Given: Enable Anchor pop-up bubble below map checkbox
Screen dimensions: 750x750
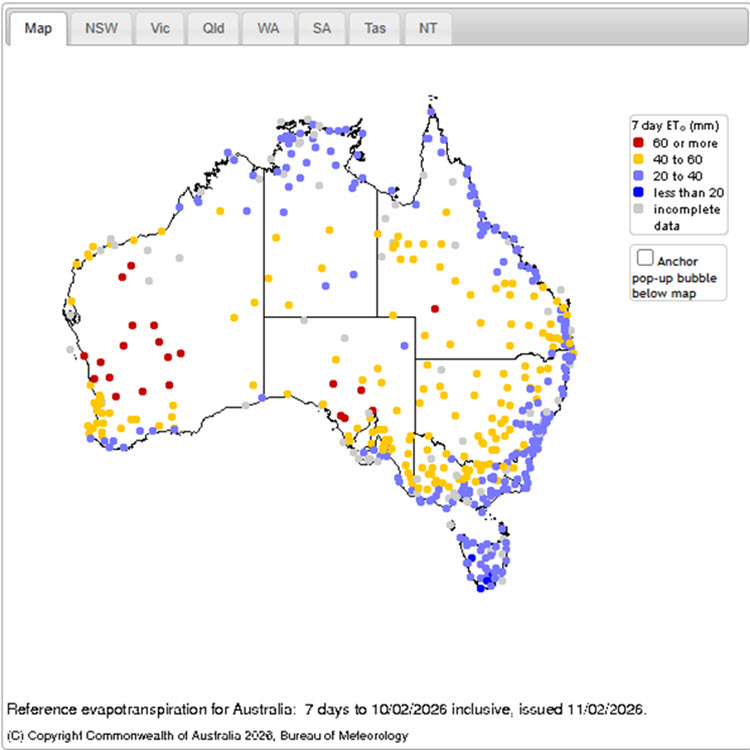Looking at the screenshot, I should coord(645,257).
